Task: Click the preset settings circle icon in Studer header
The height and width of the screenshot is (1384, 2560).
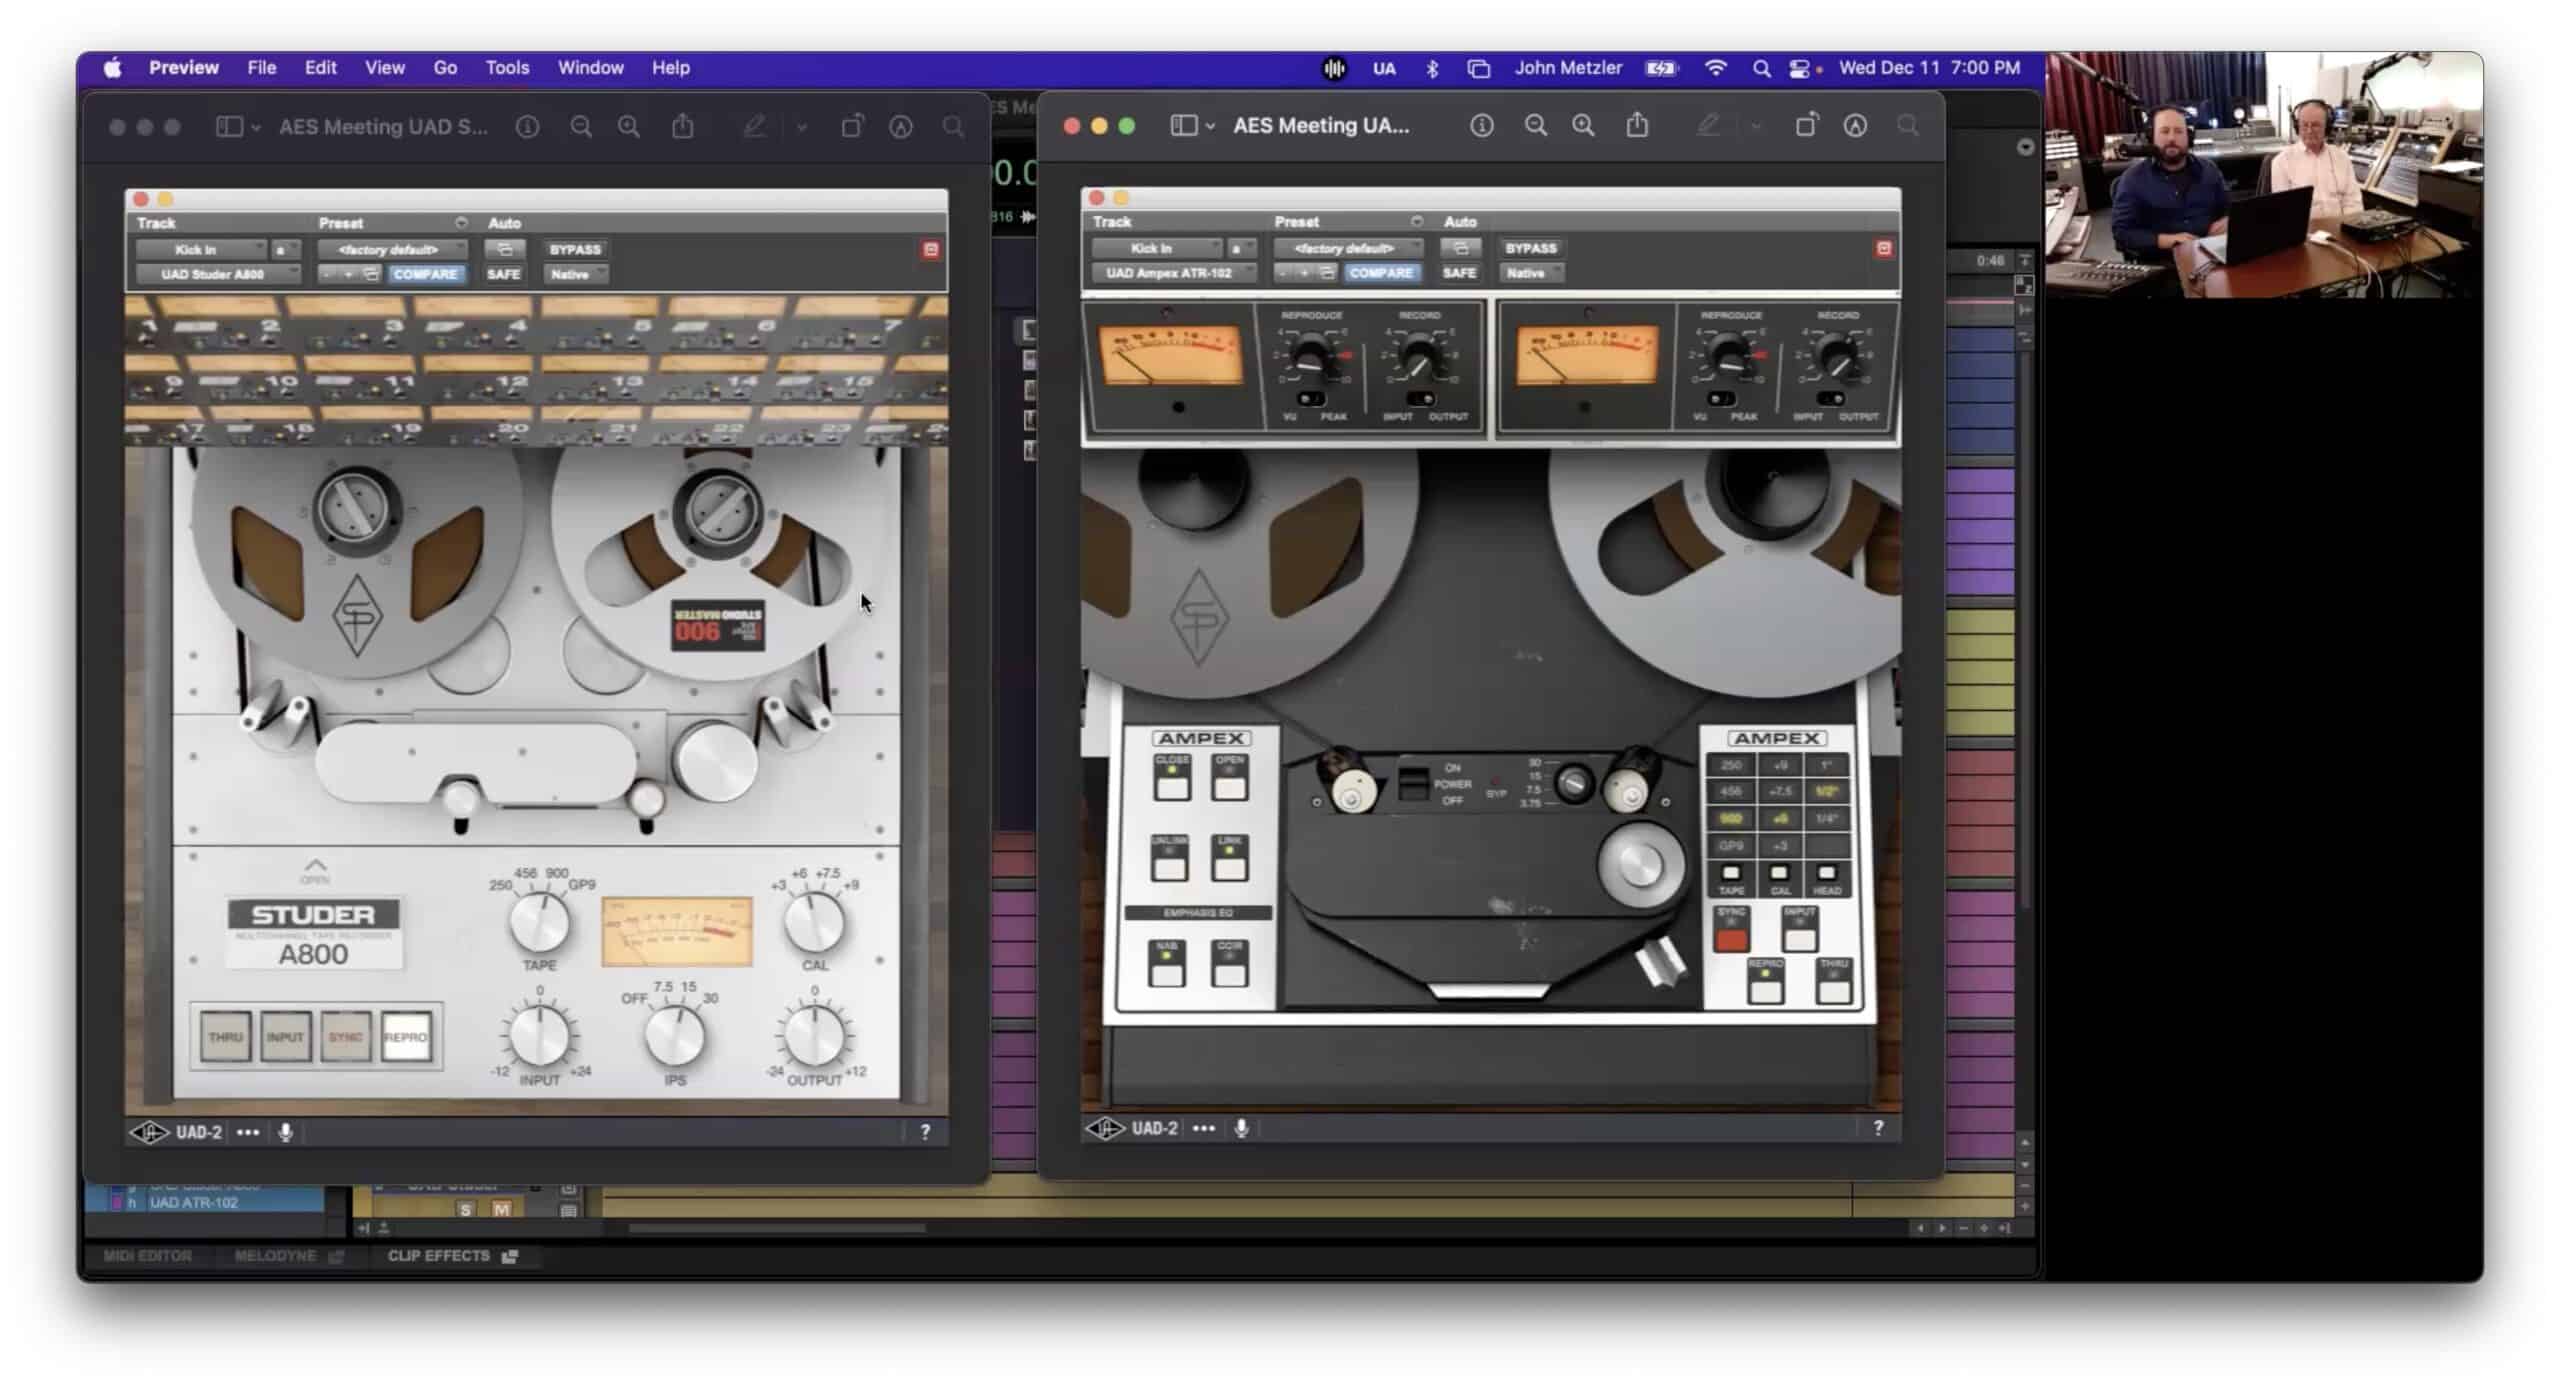Action: (x=461, y=223)
